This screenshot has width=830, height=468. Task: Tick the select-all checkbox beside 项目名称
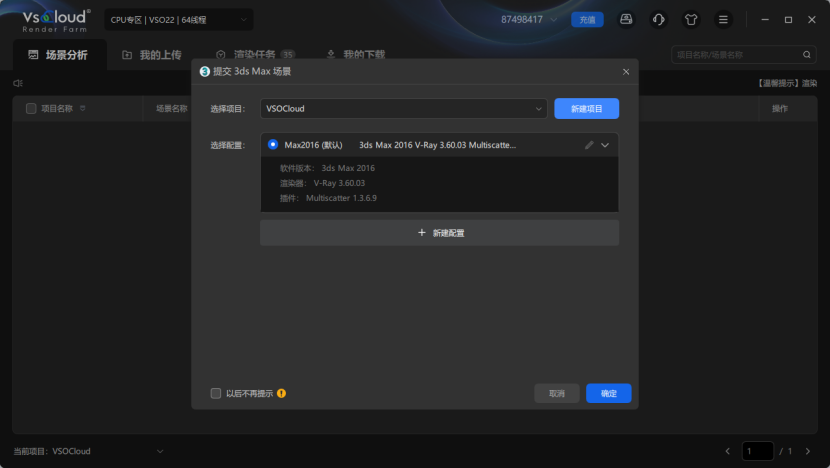pyautogui.click(x=31, y=108)
